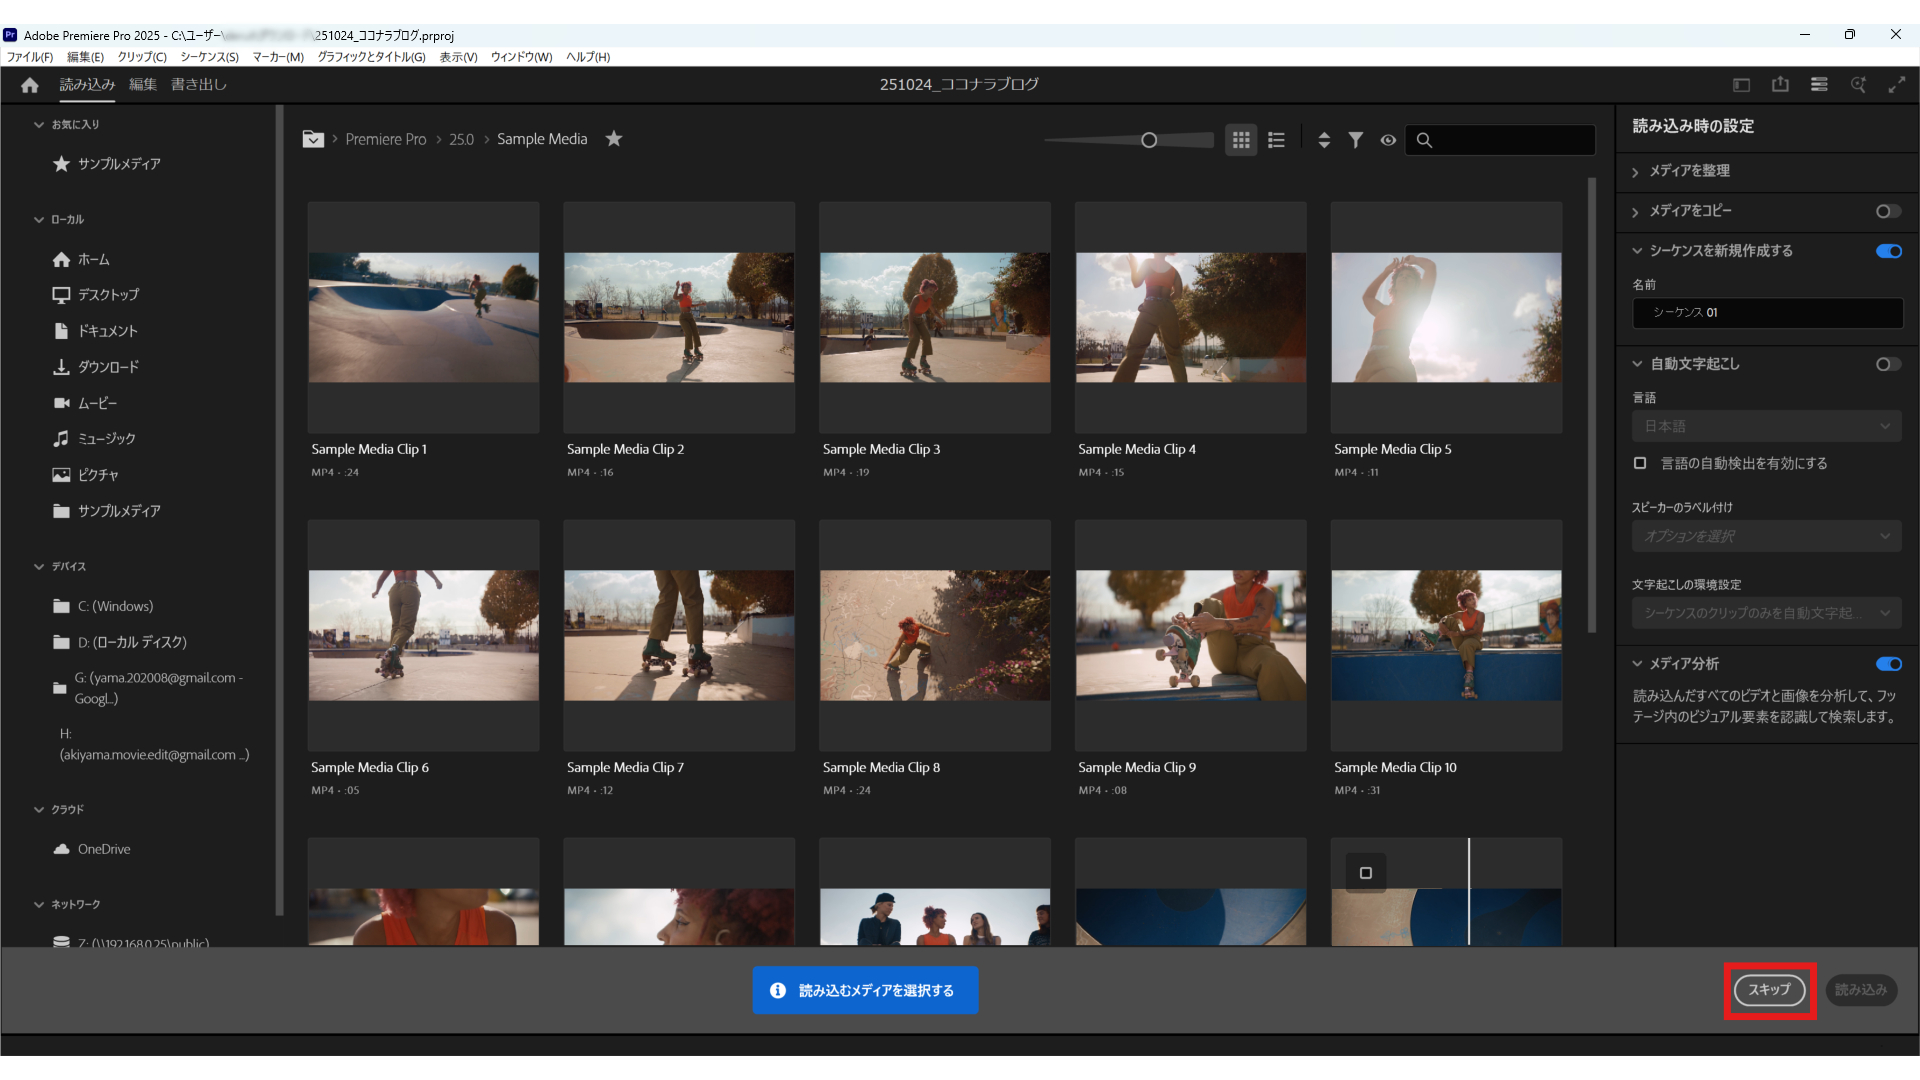Open the funnel filter options
This screenshot has height=1080, width=1920.
point(1355,140)
